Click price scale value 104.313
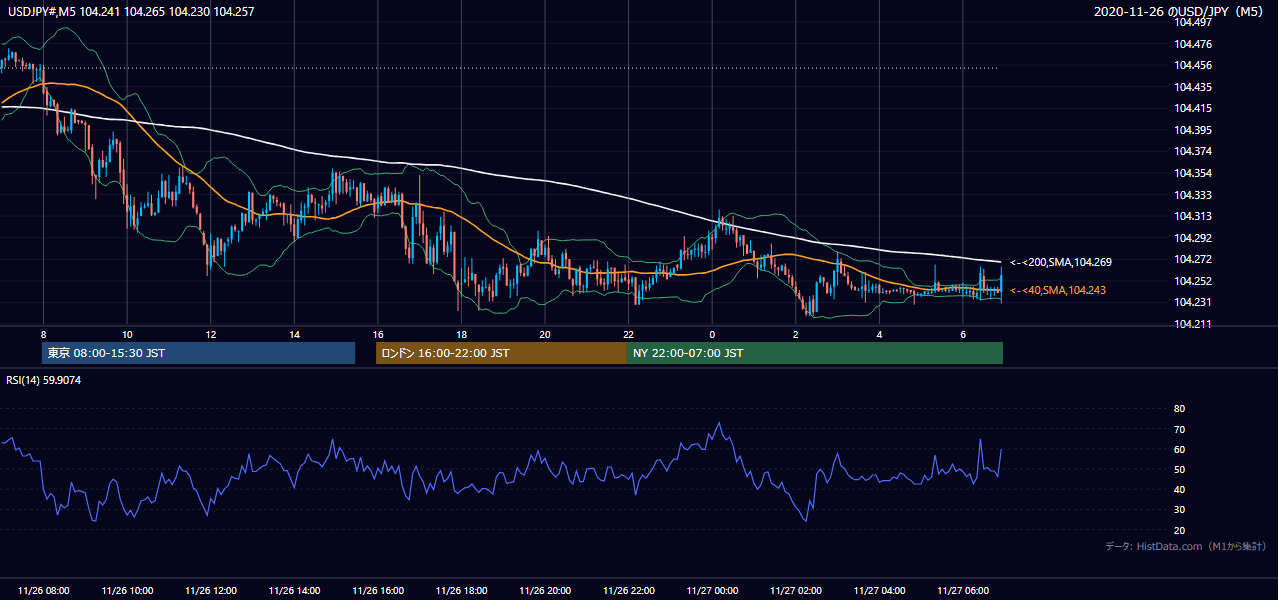 click(1194, 216)
